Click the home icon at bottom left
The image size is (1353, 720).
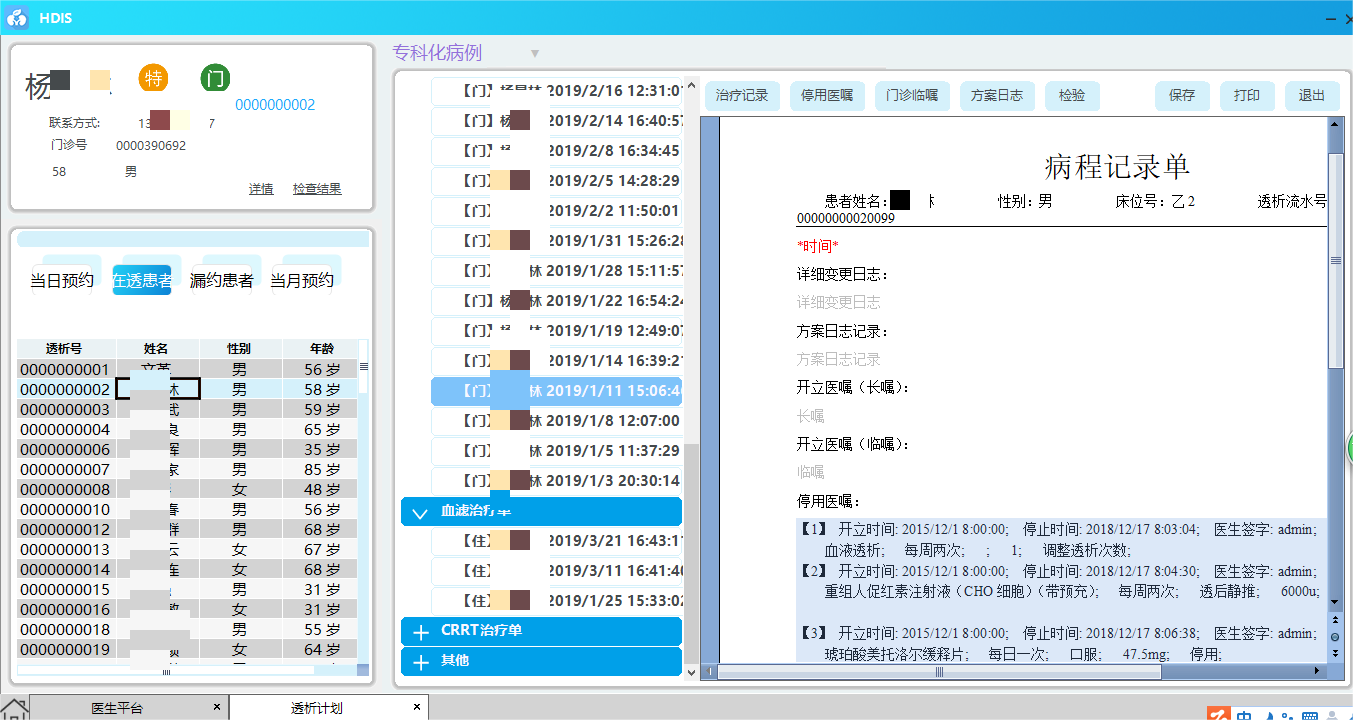14,709
